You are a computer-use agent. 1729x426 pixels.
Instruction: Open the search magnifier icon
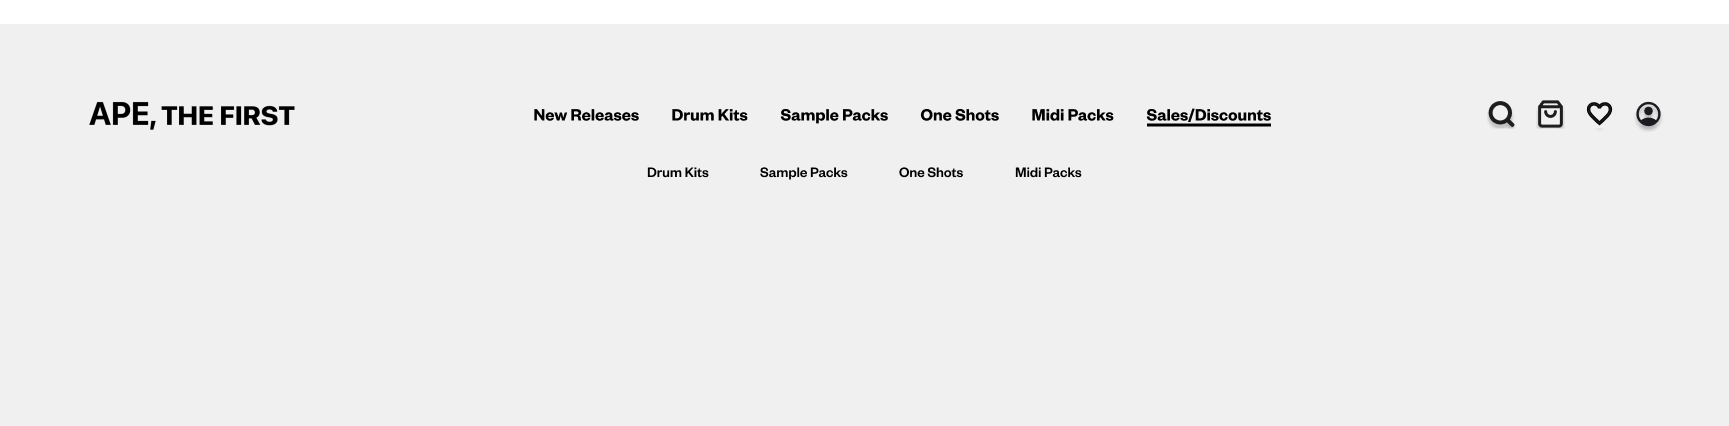(1500, 114)
